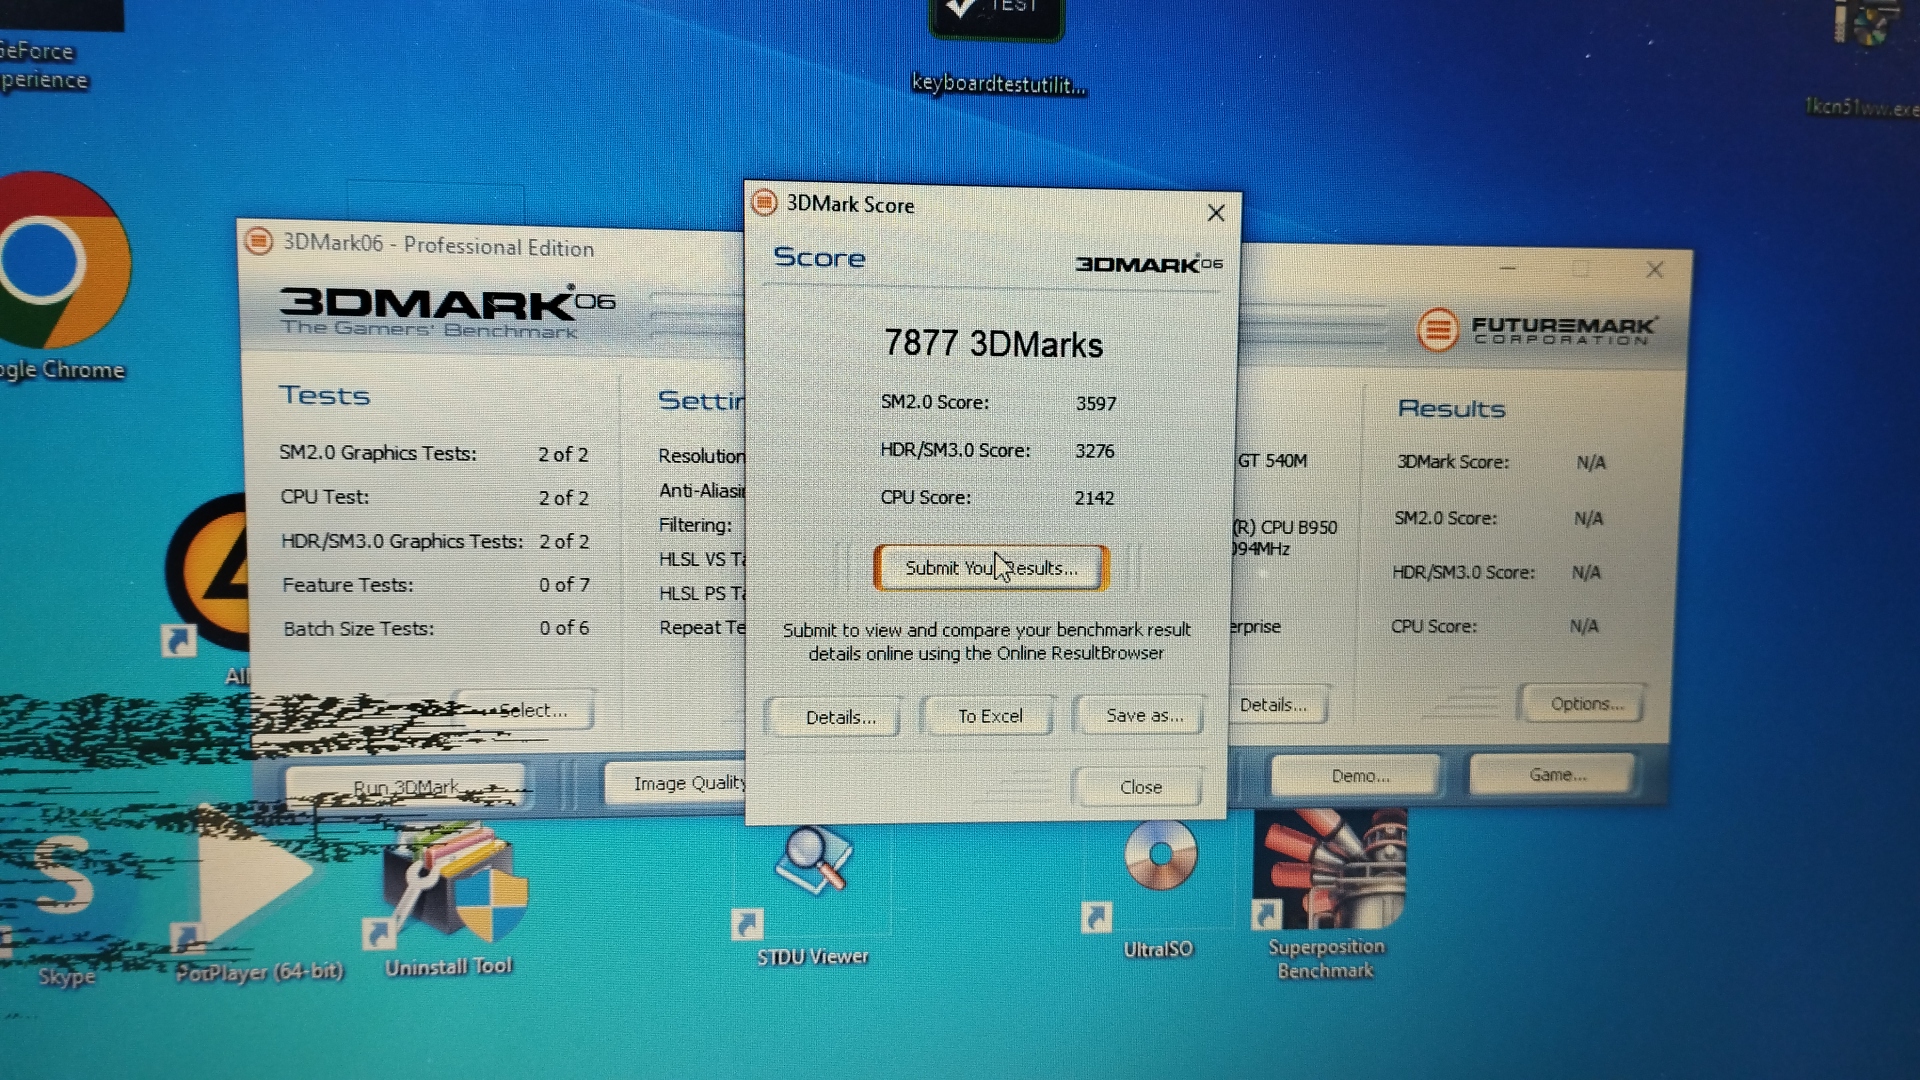The height and width of the screenshot is (1080, 1920).
Task: Export the score using To Excel
Action: coord(989,716)
